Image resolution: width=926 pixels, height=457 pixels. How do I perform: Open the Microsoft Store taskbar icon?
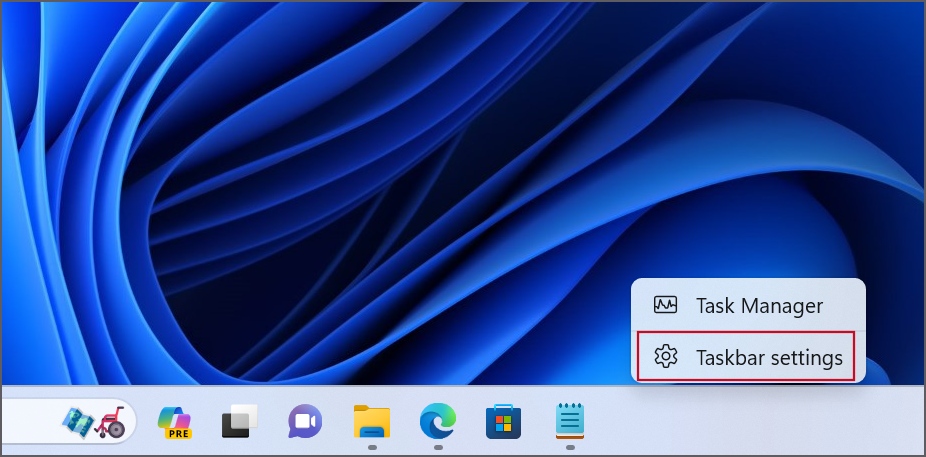tap(503, 422)
